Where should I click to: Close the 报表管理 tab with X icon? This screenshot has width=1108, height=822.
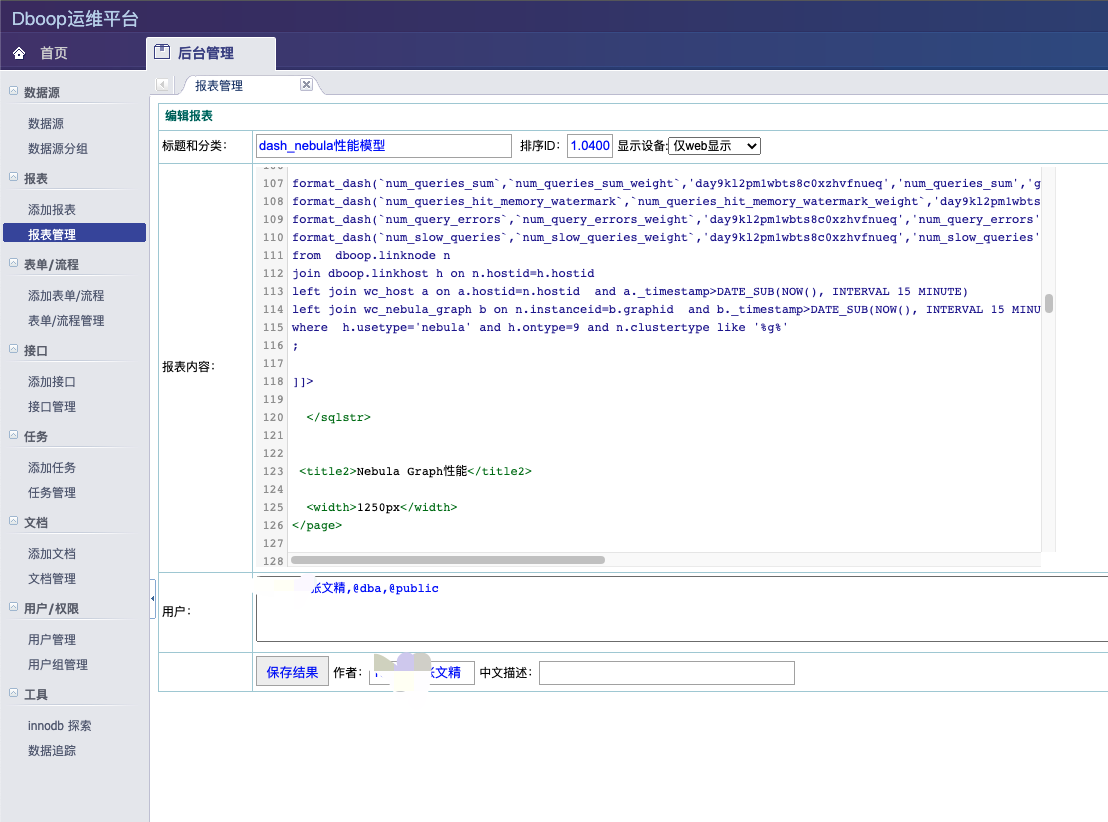click(x=306, y=85)
